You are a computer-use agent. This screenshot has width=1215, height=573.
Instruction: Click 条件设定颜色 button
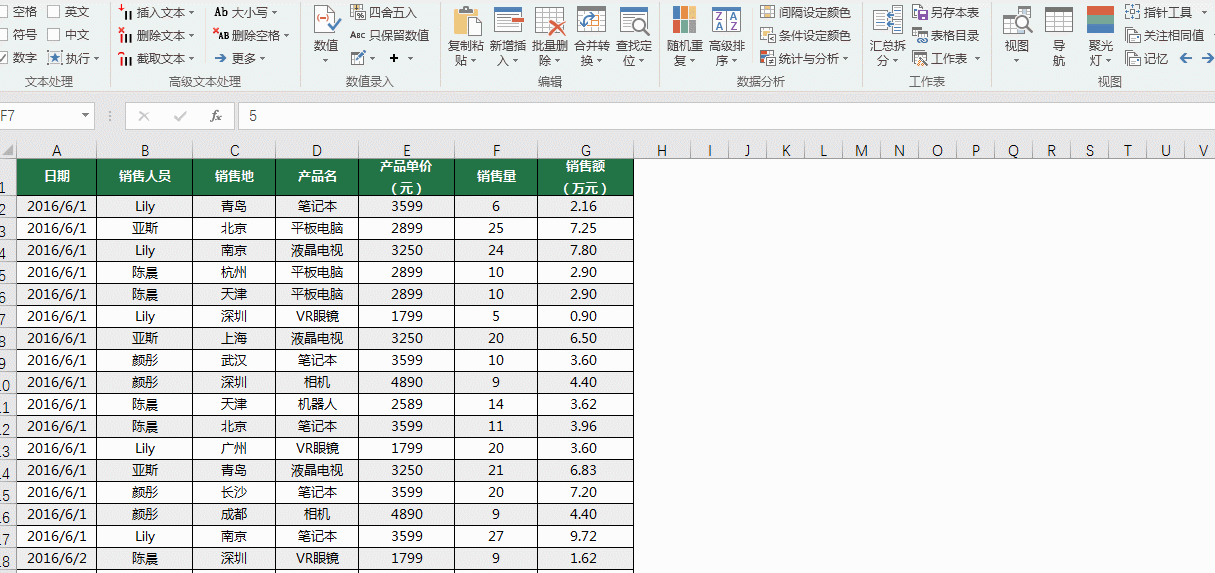805,35
